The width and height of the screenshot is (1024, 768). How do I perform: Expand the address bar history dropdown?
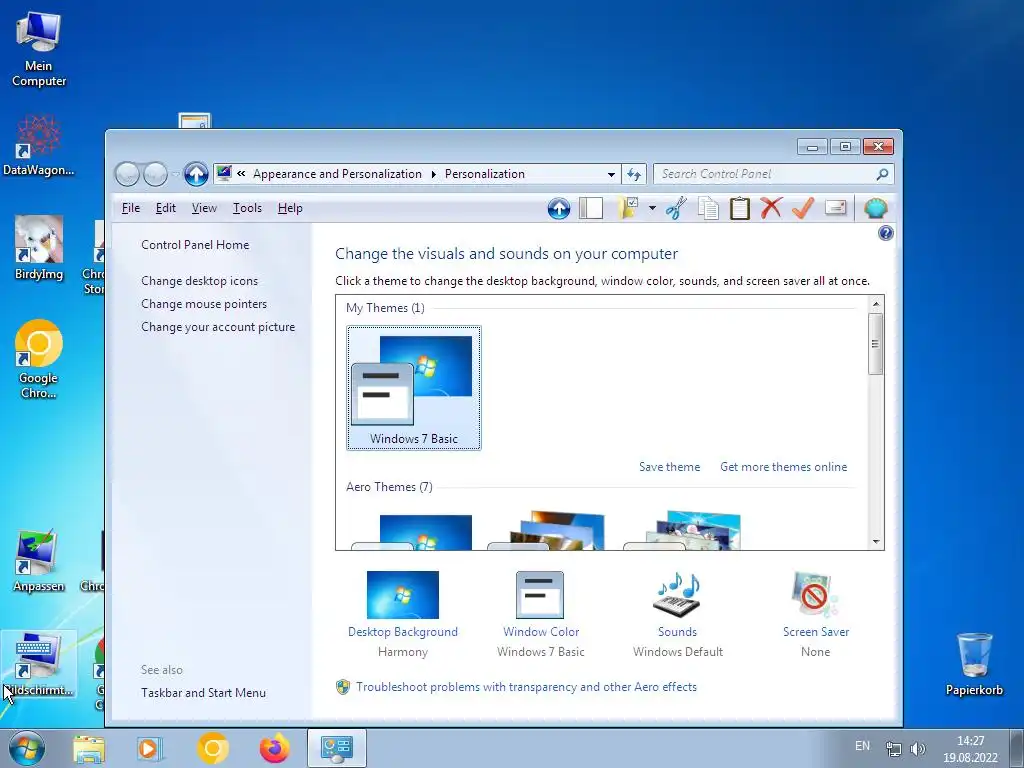coord(611,174)
